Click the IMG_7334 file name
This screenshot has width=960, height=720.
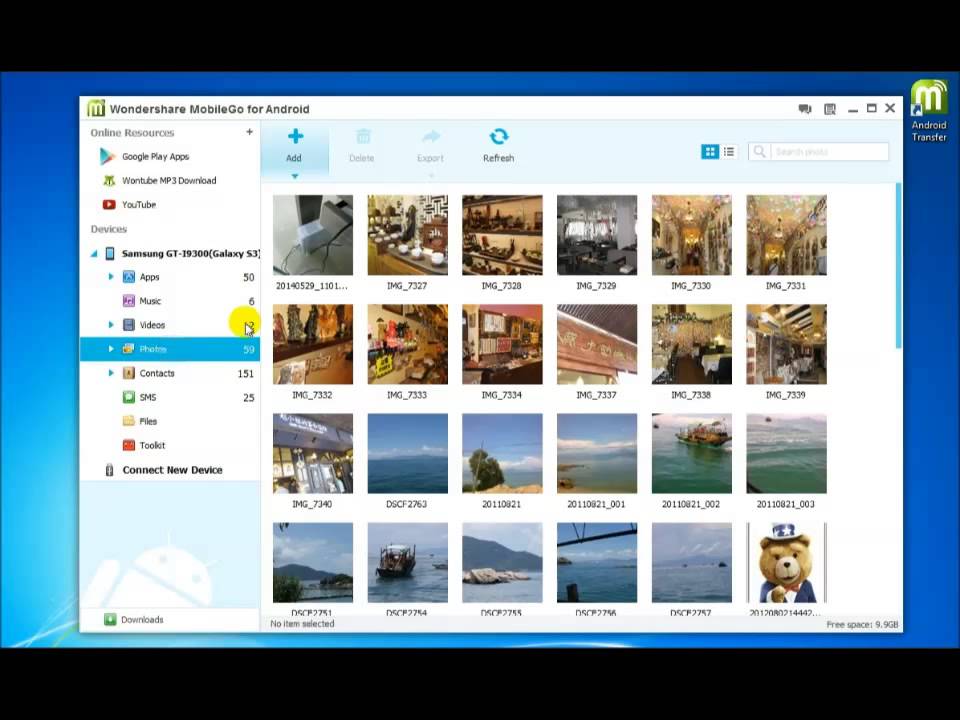tap(501, 396)
